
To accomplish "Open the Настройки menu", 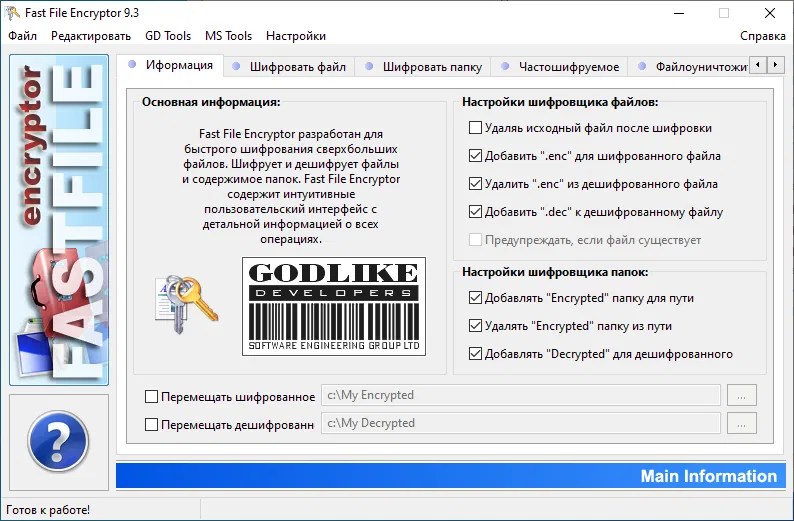I will (296, 36).
